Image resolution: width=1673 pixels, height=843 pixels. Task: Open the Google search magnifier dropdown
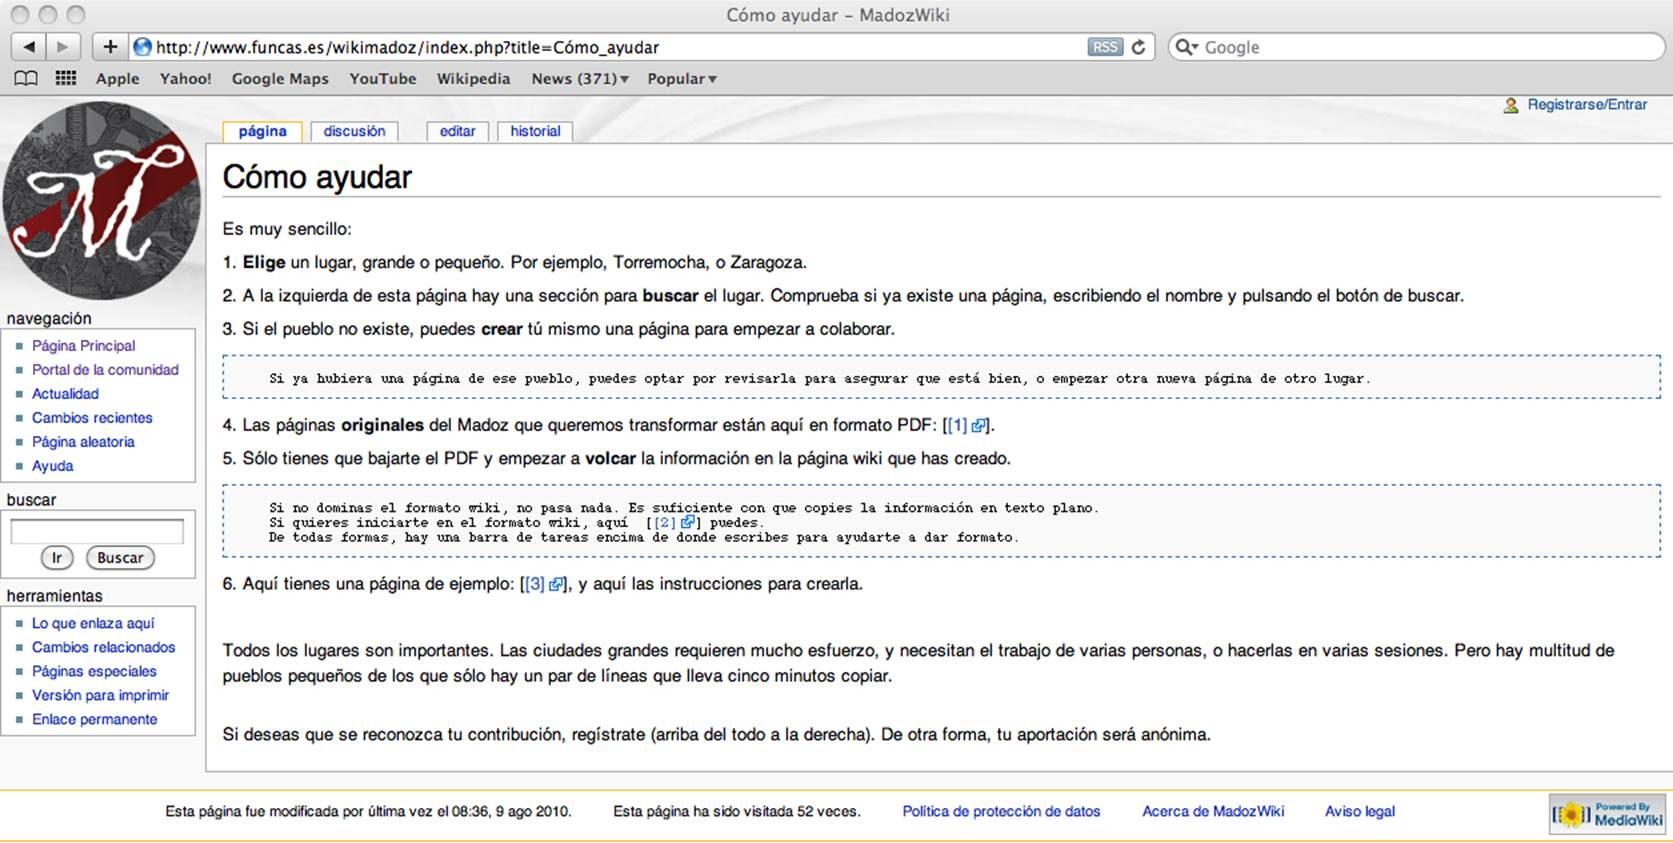click(1186, 47)
